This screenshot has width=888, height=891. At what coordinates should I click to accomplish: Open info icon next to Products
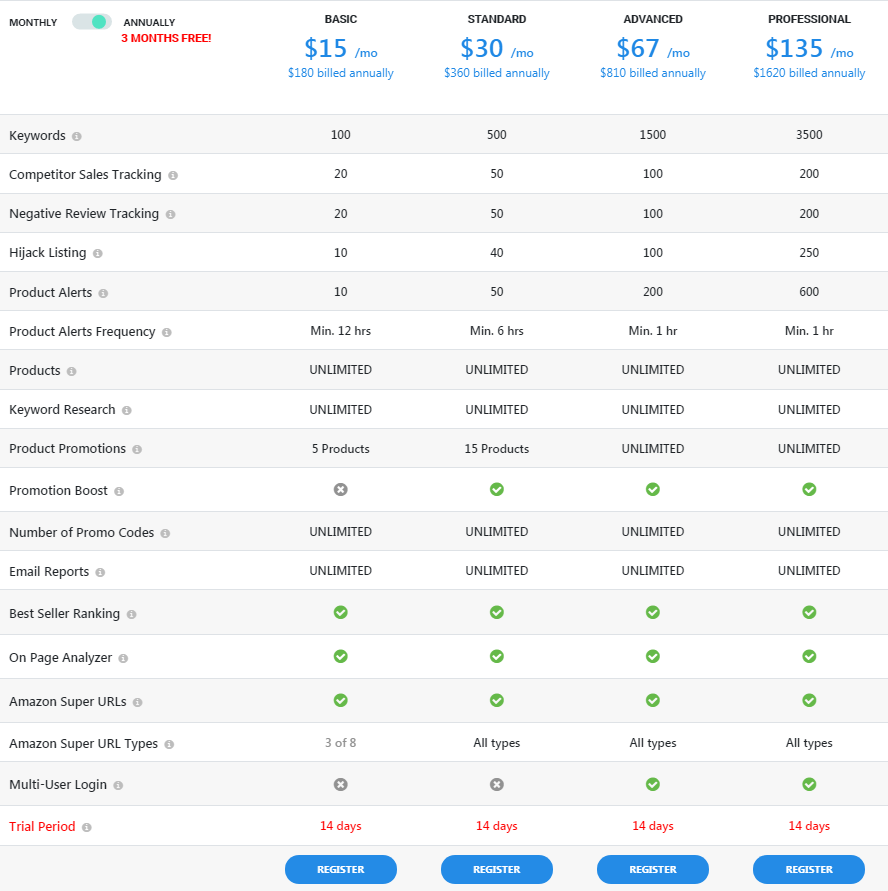pyautogui.click(x=72, y=372)
